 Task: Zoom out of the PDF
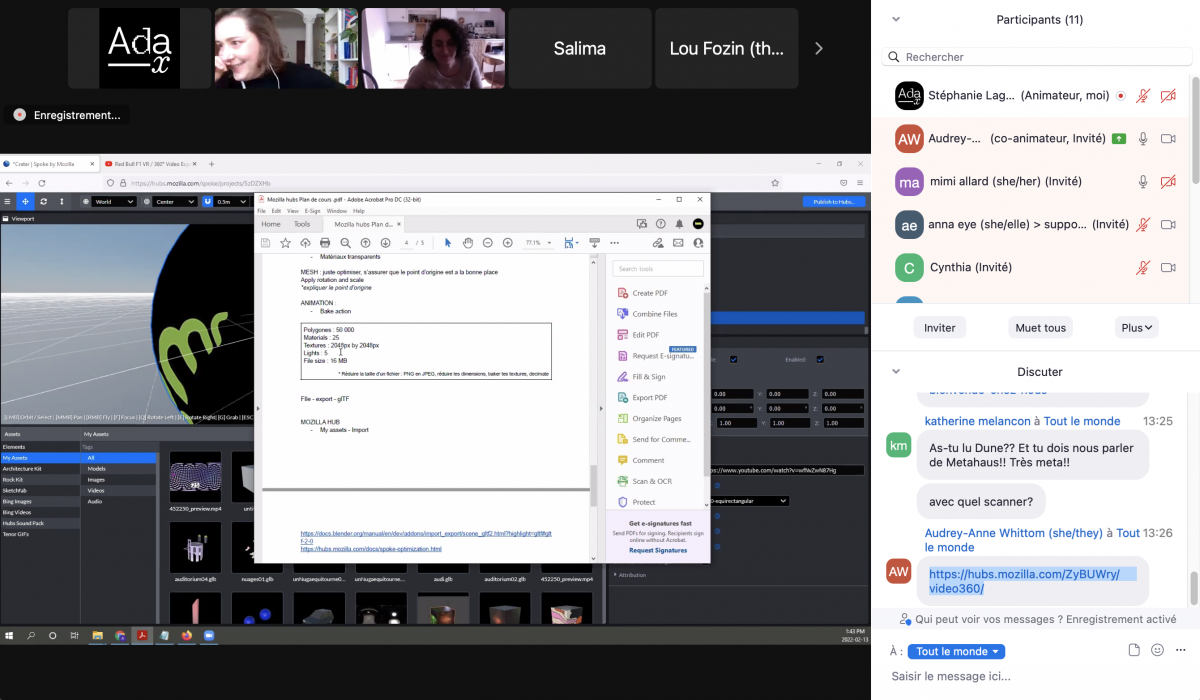(x=488, y=243)
